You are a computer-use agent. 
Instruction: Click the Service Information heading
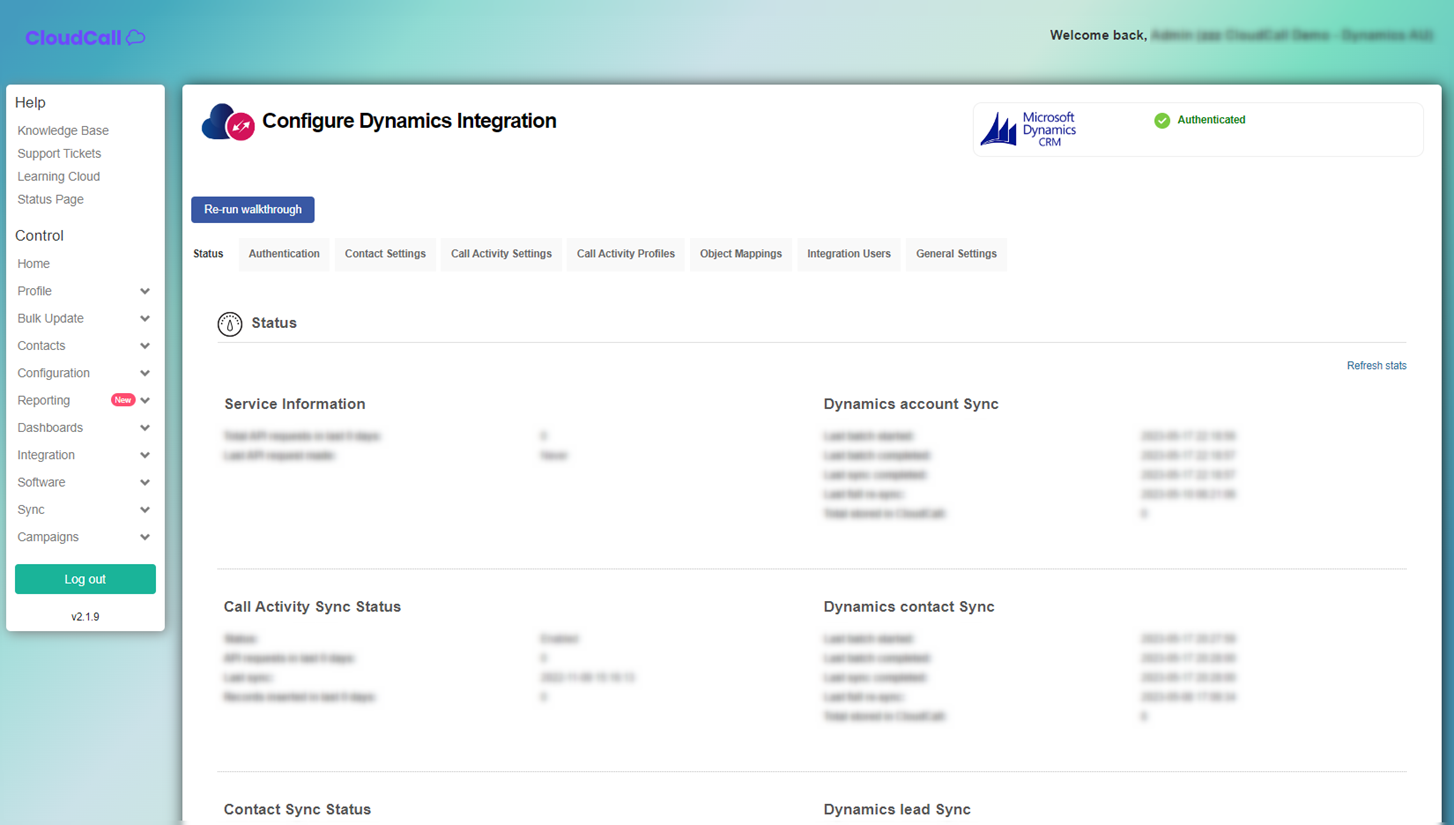coord(295,404)
